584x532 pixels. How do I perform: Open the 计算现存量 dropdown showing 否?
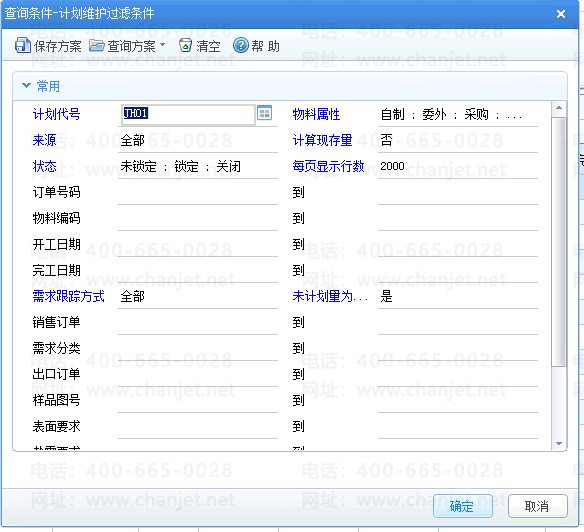[x=458, y=140]
